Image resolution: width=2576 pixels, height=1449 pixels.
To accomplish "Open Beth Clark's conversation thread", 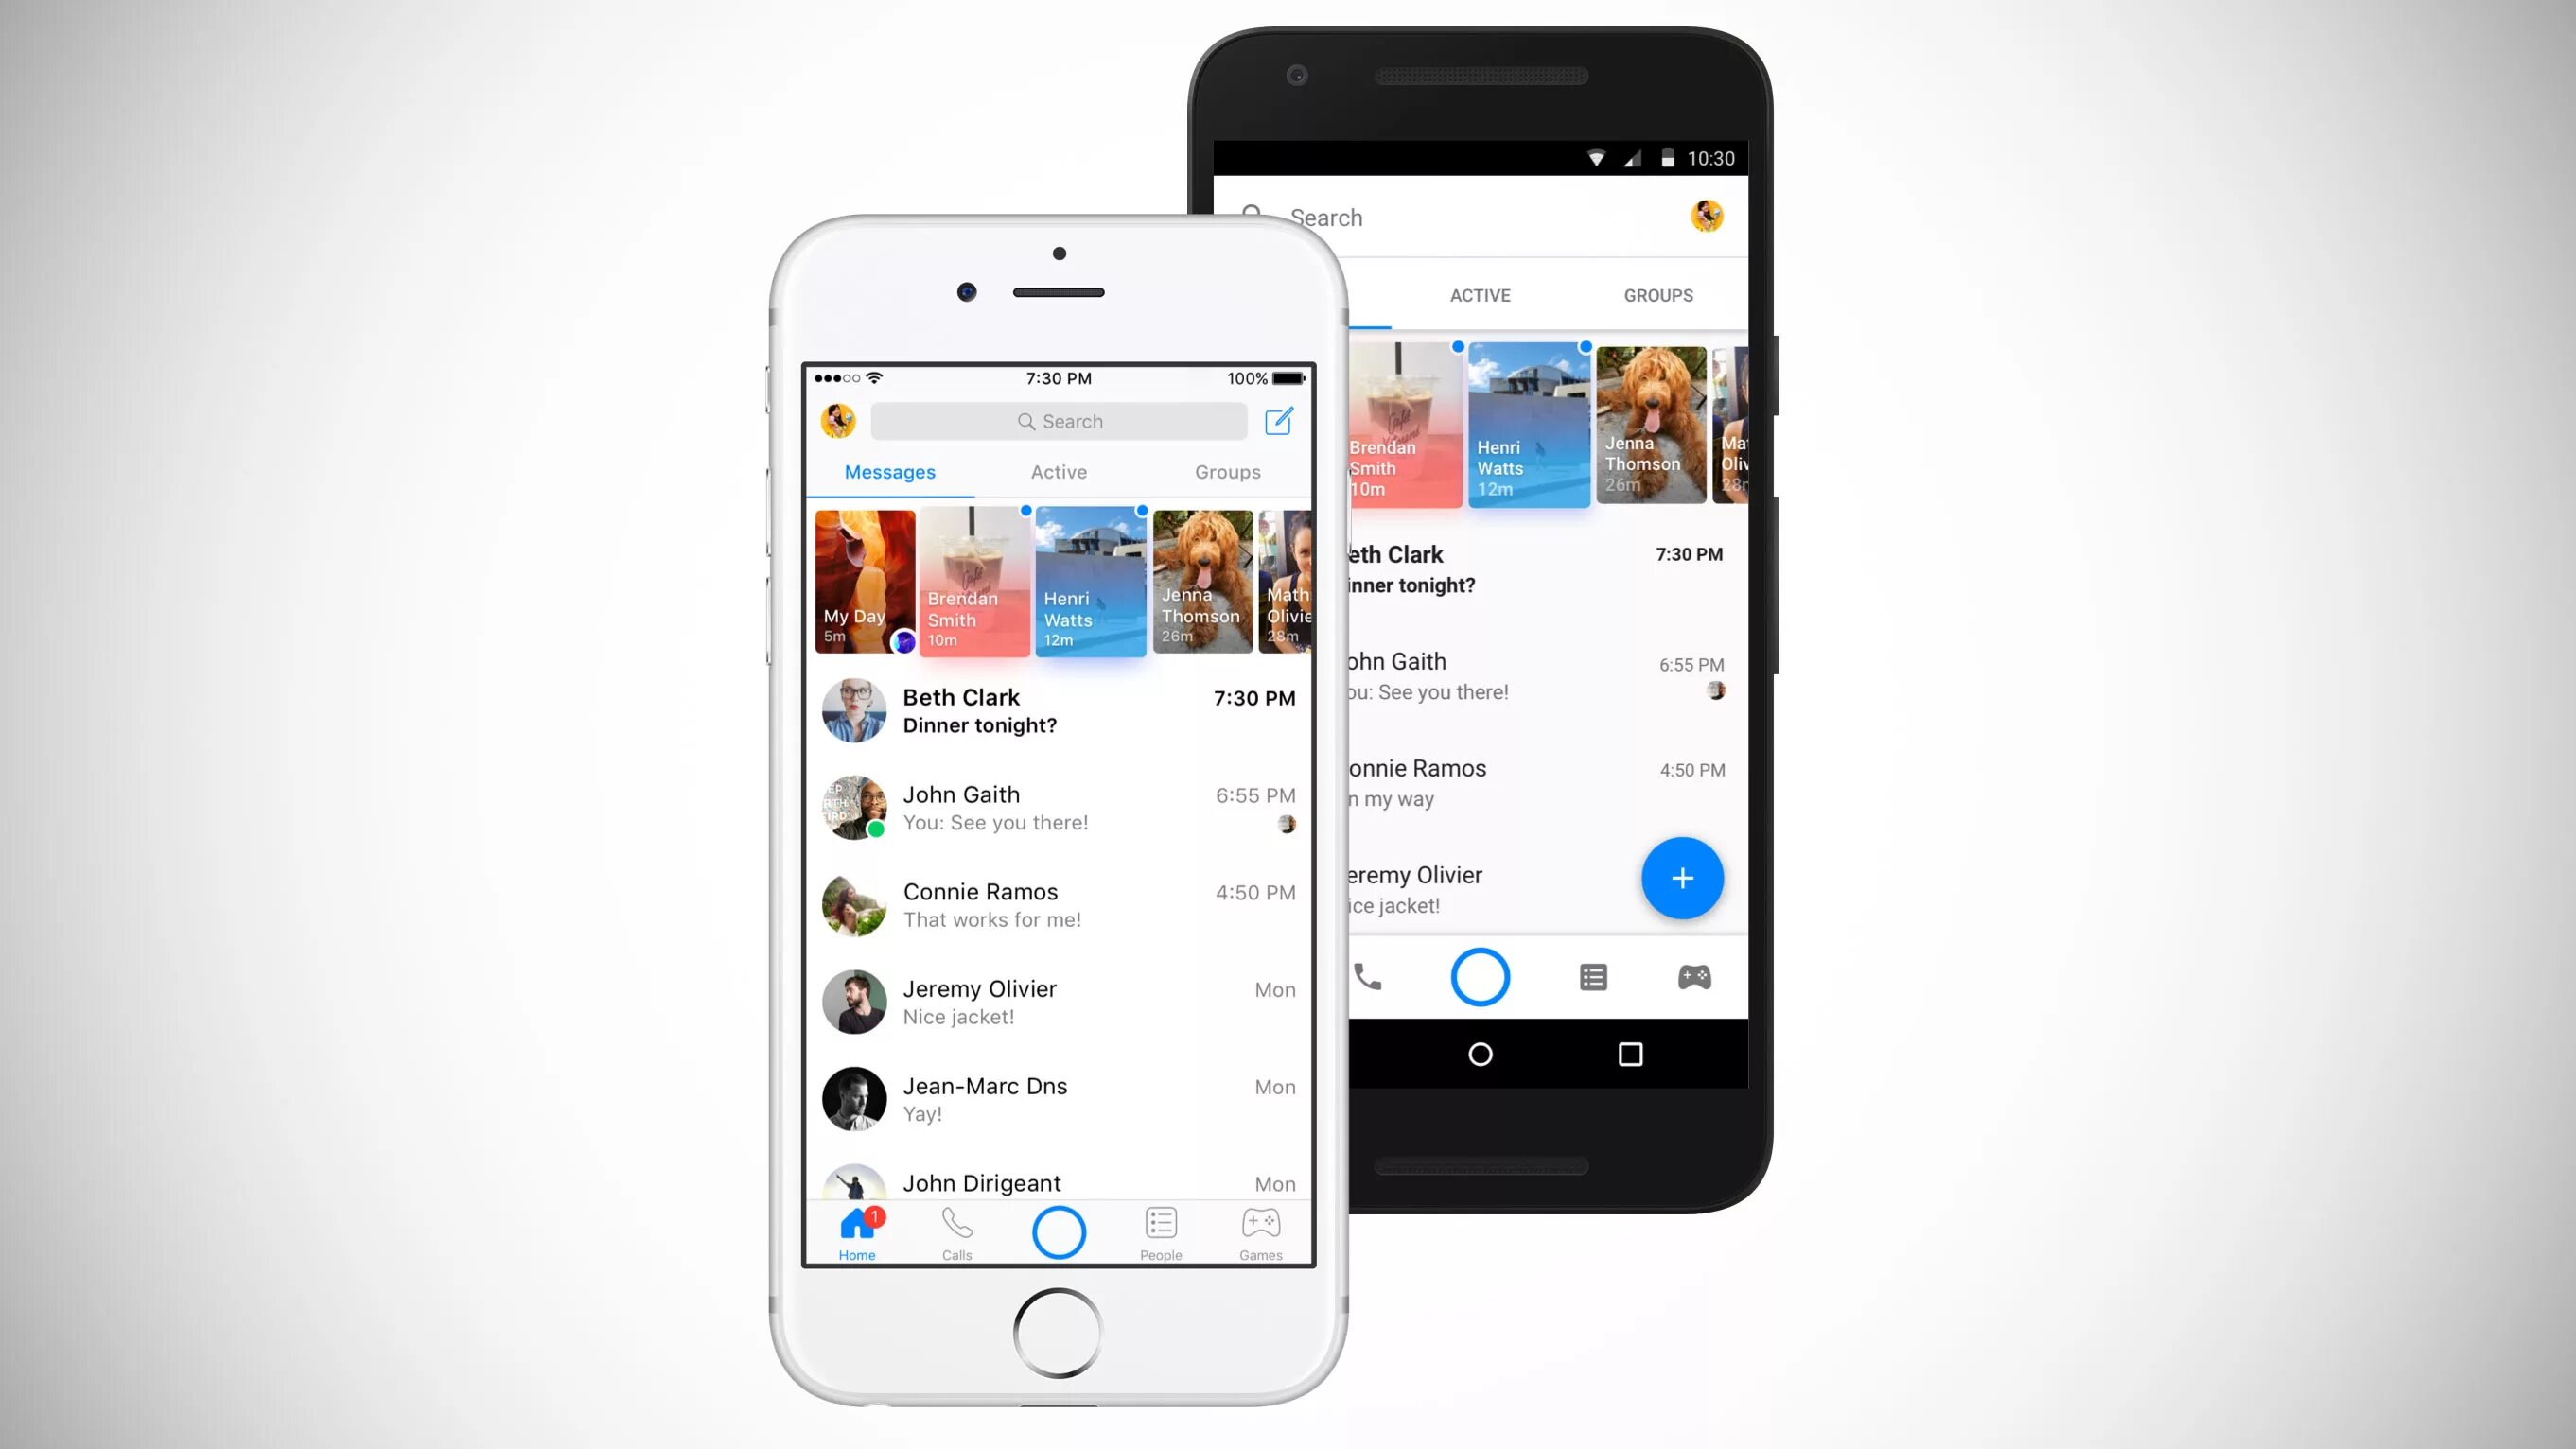I will coord(1057,709).
